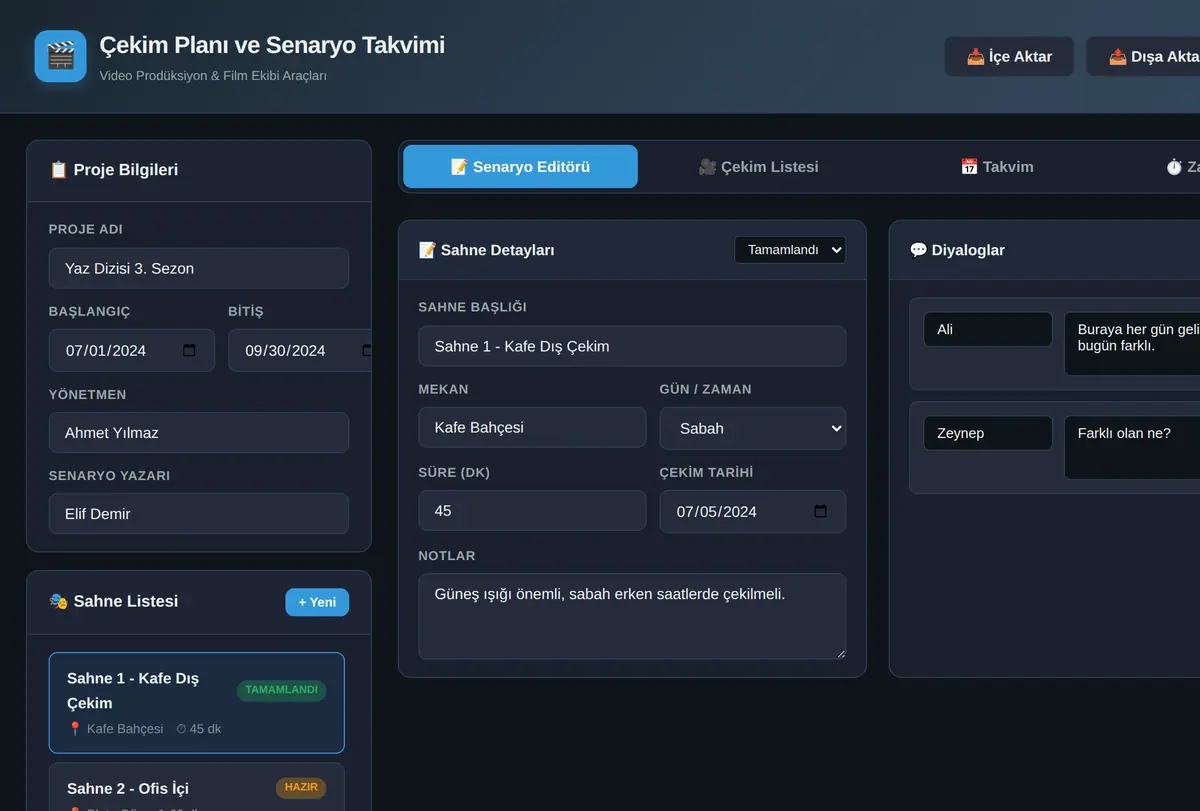
Task: Click Diyaloglar panel heading
Action: pos(957,250)
